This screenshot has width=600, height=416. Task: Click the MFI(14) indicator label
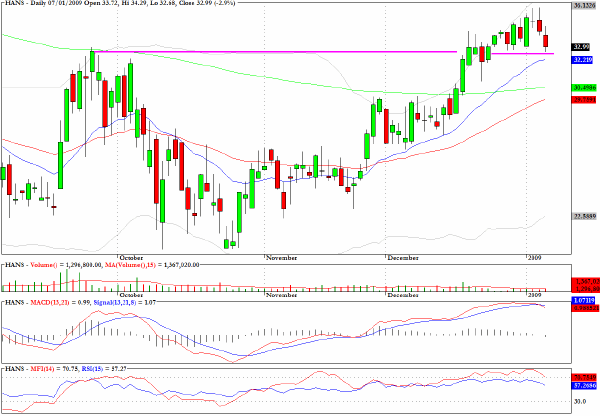[x=42, y=369]
